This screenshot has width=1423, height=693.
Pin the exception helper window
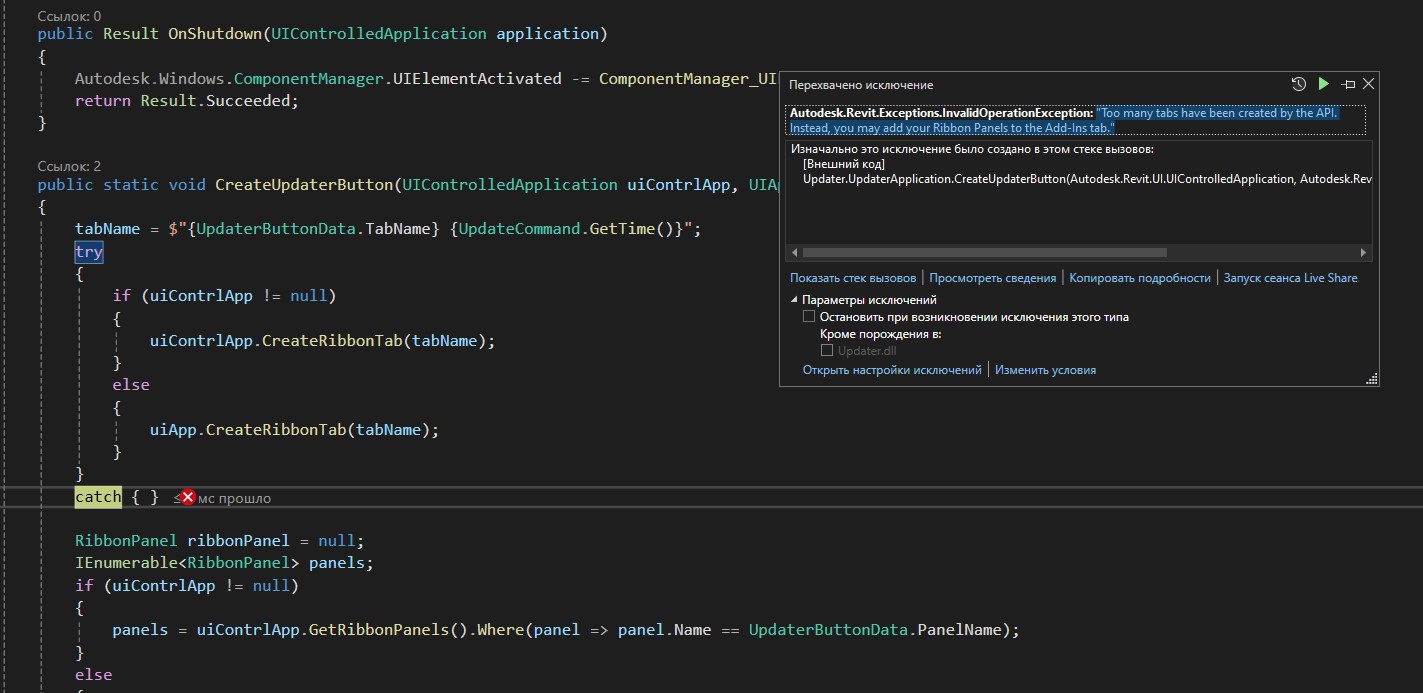[x=1348, y=84]
